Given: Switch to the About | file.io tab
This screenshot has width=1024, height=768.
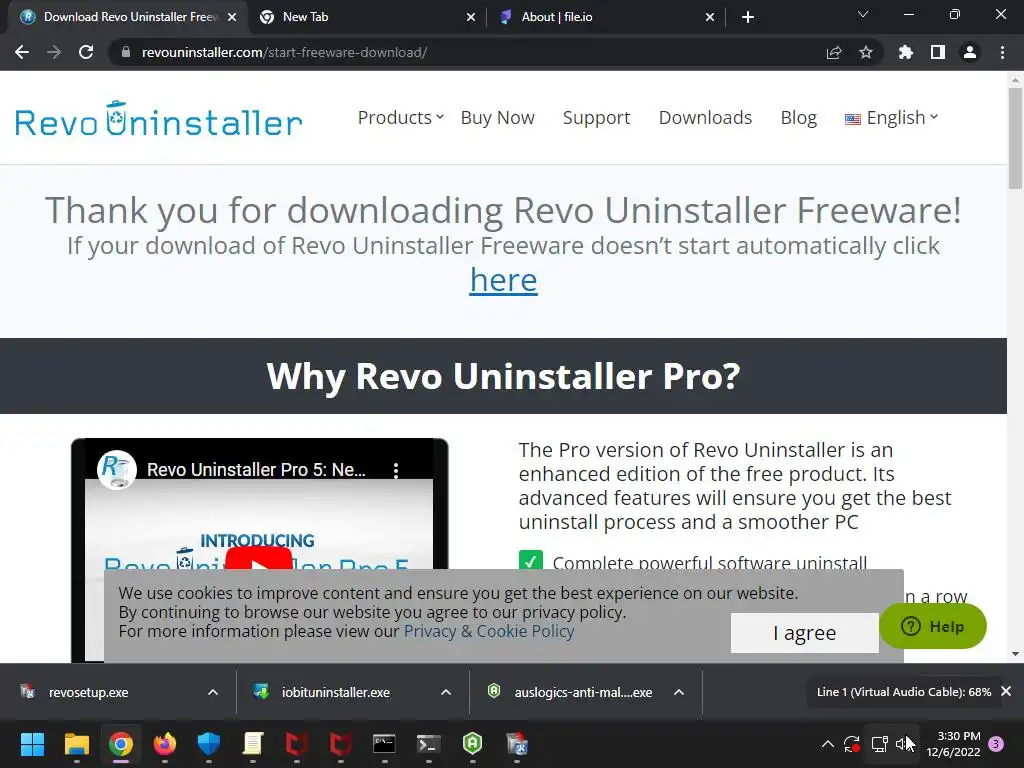Looking at the screenshot, I should pos(606,17).
